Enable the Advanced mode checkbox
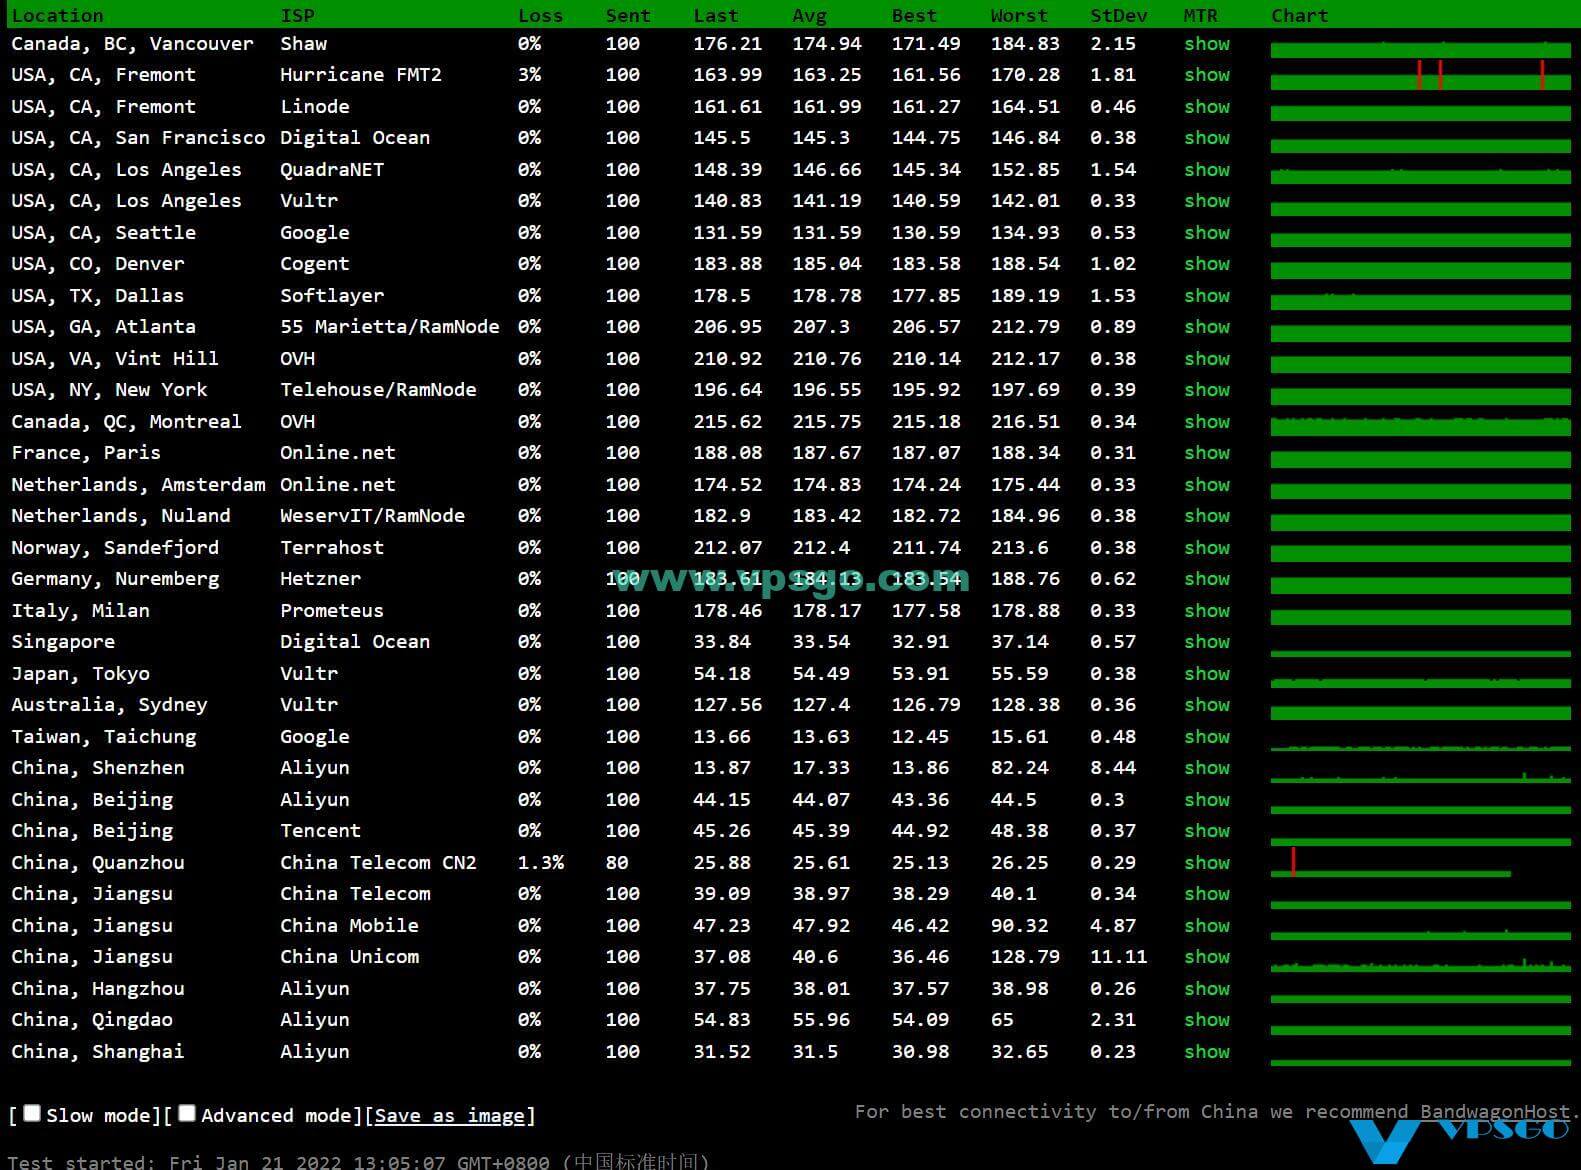This screenshot has width=1581, height=1170. (187, 1113)
